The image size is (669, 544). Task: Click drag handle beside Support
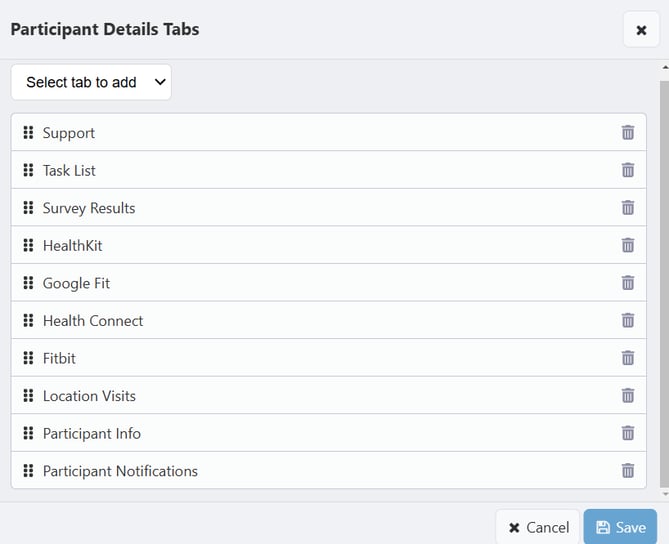(x=28, y=133)
